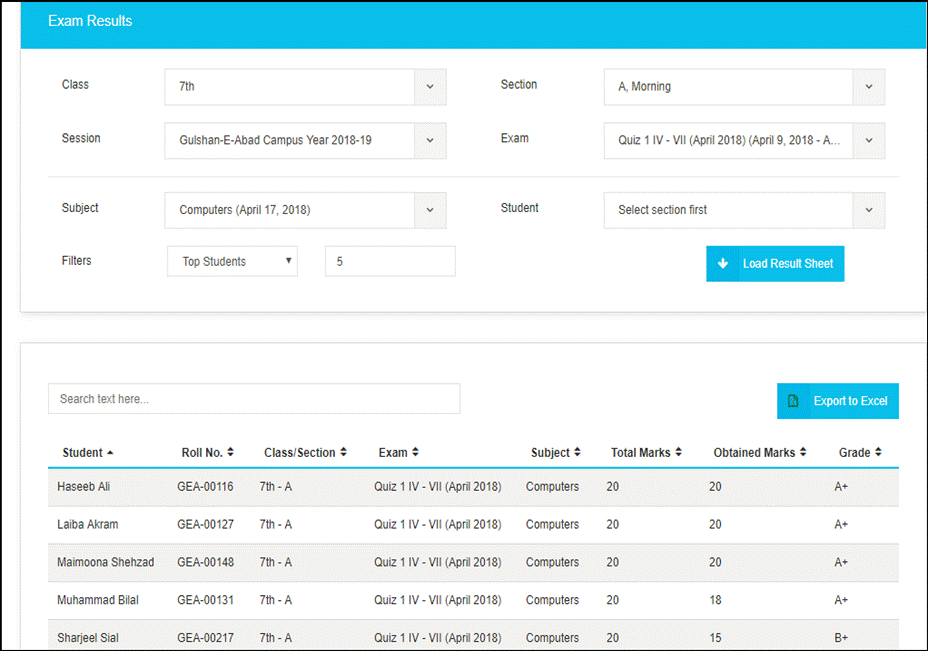Viewport: 928px width, 651px height.
Task: Click the Load Result Sheet button
Action: (775, 264)
